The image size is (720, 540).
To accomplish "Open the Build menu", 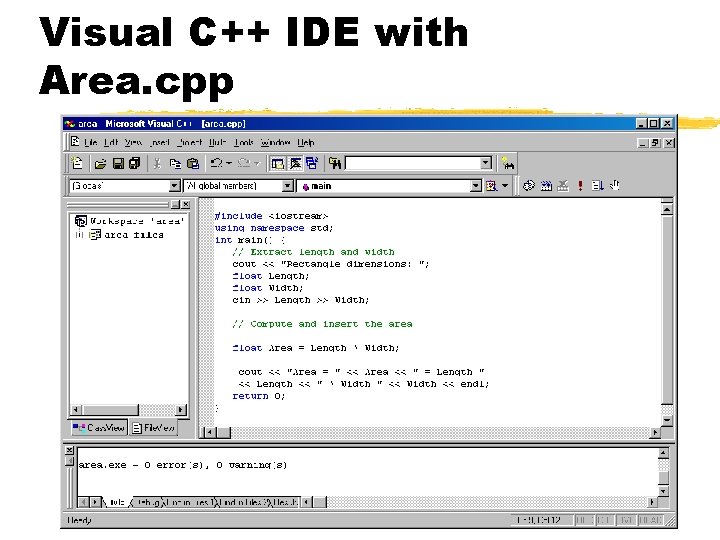I will 217,142.
